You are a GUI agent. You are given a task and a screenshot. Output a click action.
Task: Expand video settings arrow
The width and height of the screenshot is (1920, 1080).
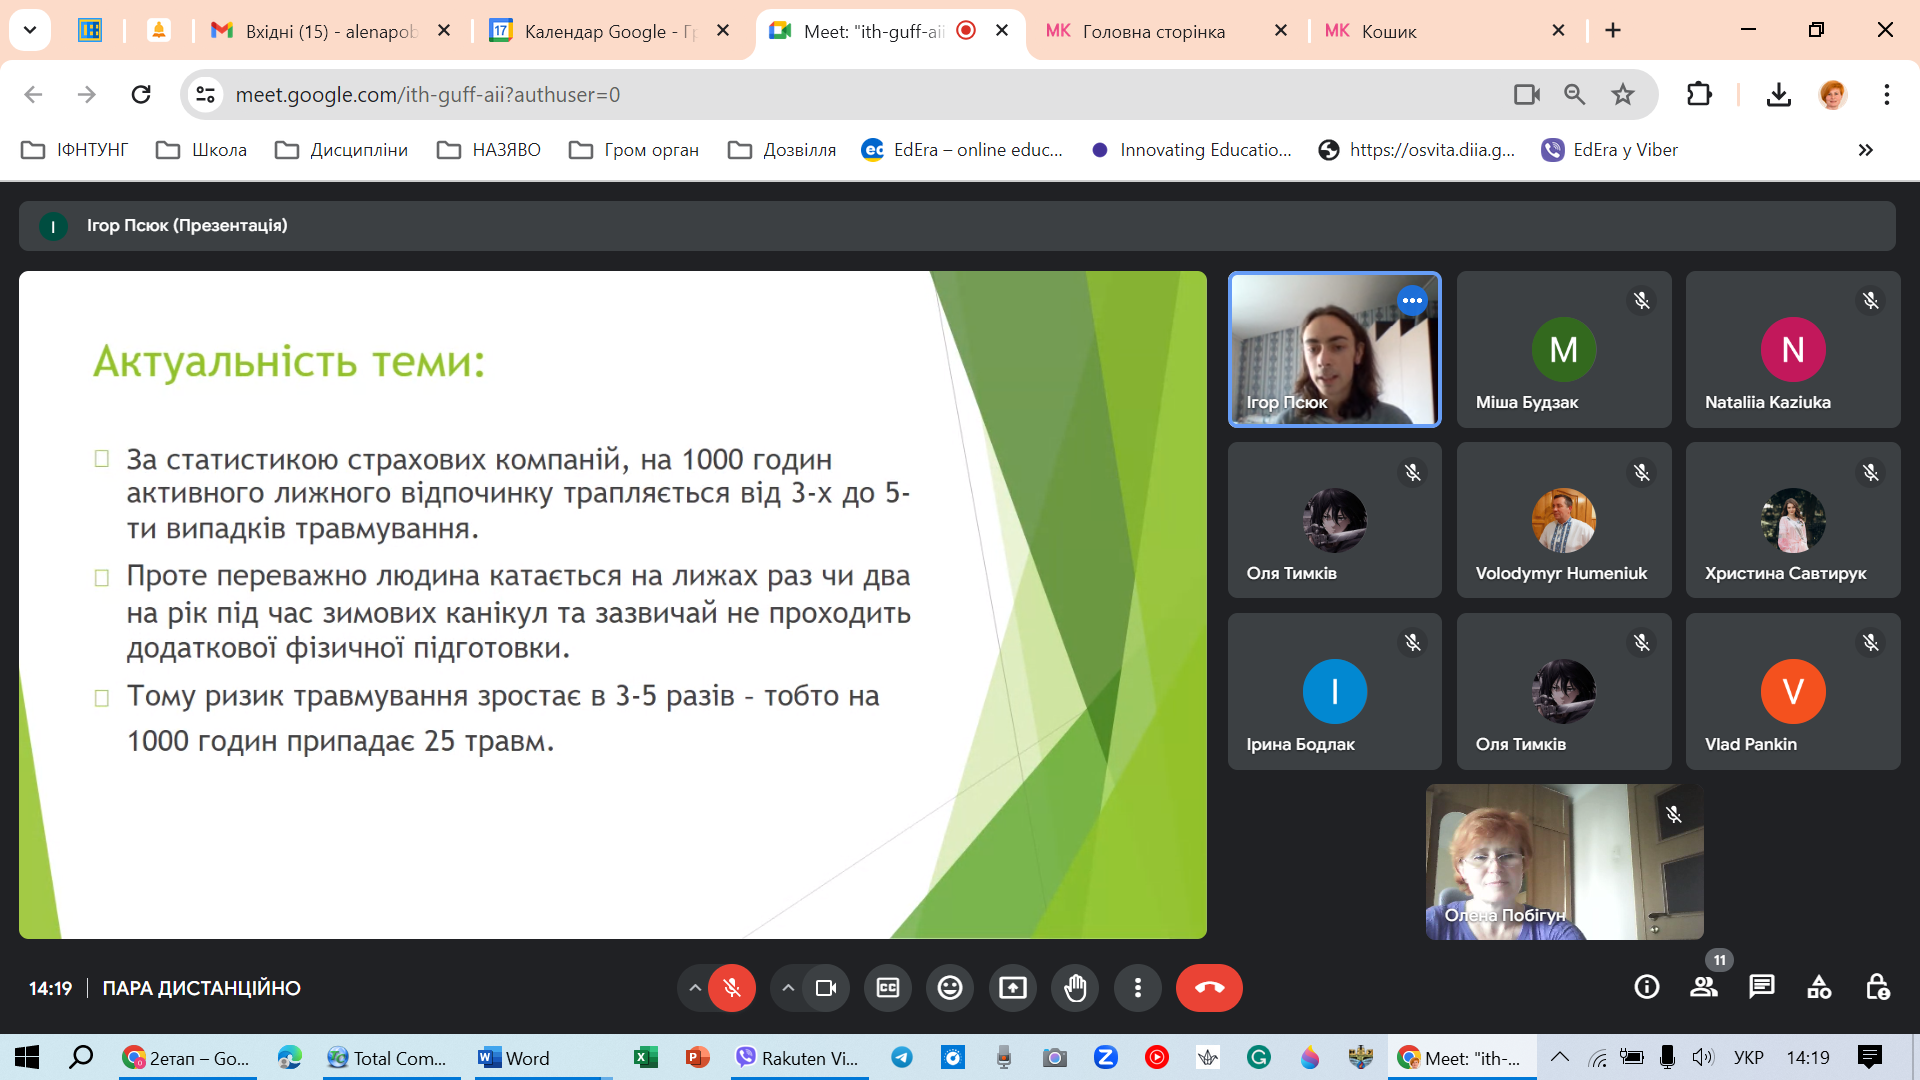click(788, 988)
